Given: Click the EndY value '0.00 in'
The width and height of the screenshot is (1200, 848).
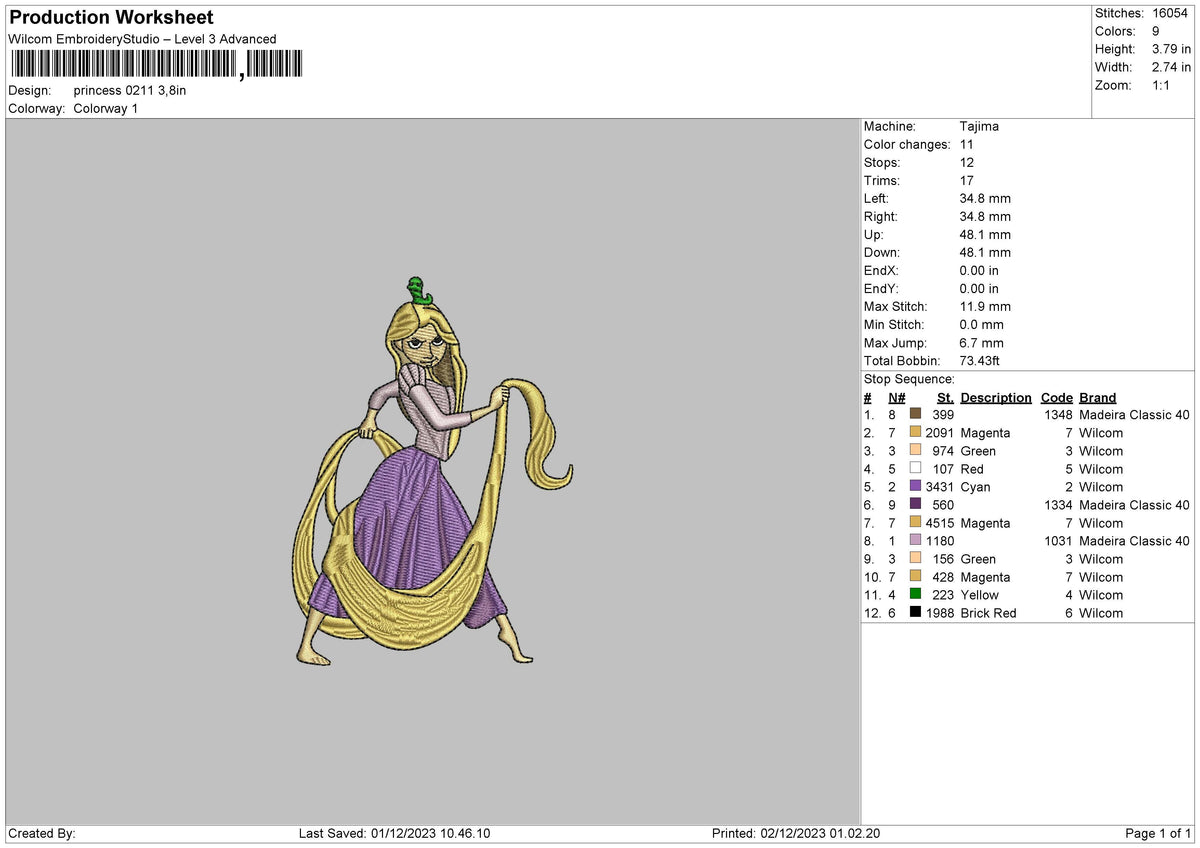Looking at the screenshot, I should click(x=979, y=288).
